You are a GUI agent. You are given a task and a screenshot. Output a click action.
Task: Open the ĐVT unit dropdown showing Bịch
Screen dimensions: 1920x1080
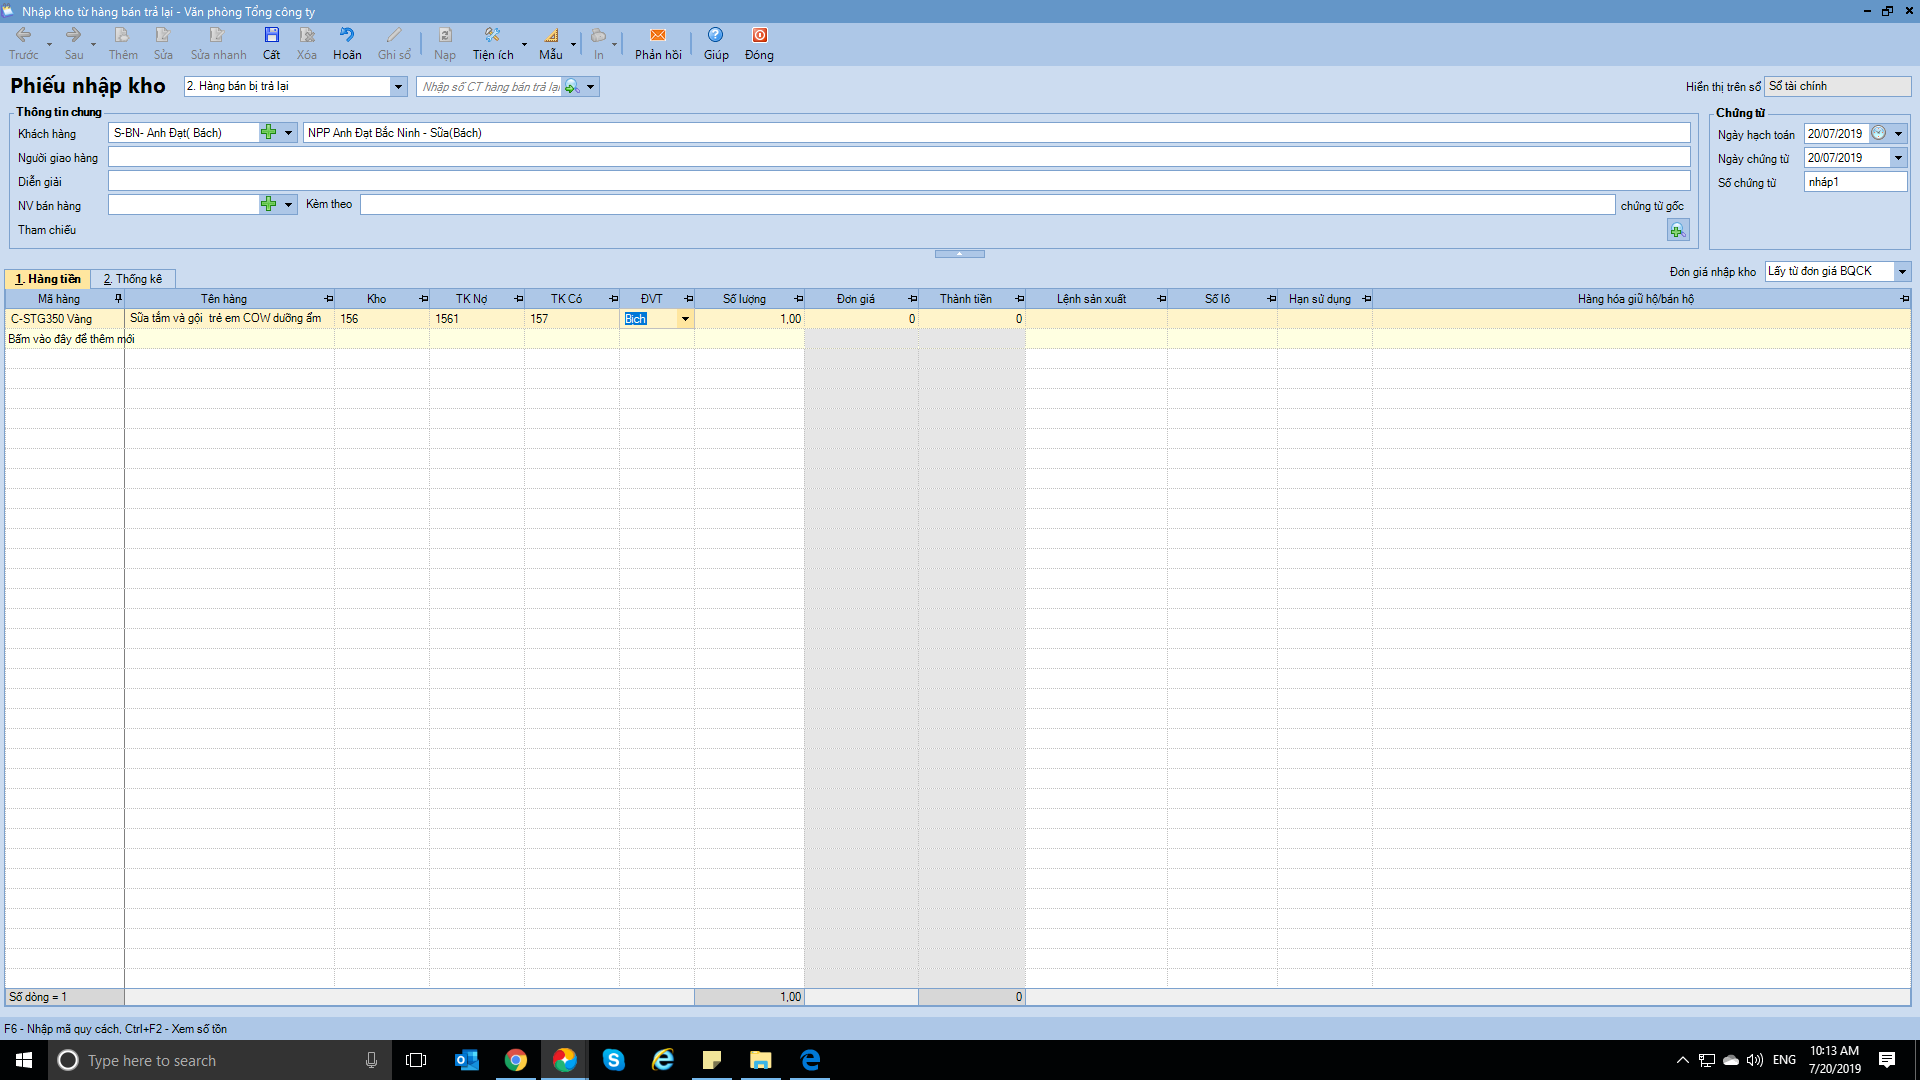685,319
